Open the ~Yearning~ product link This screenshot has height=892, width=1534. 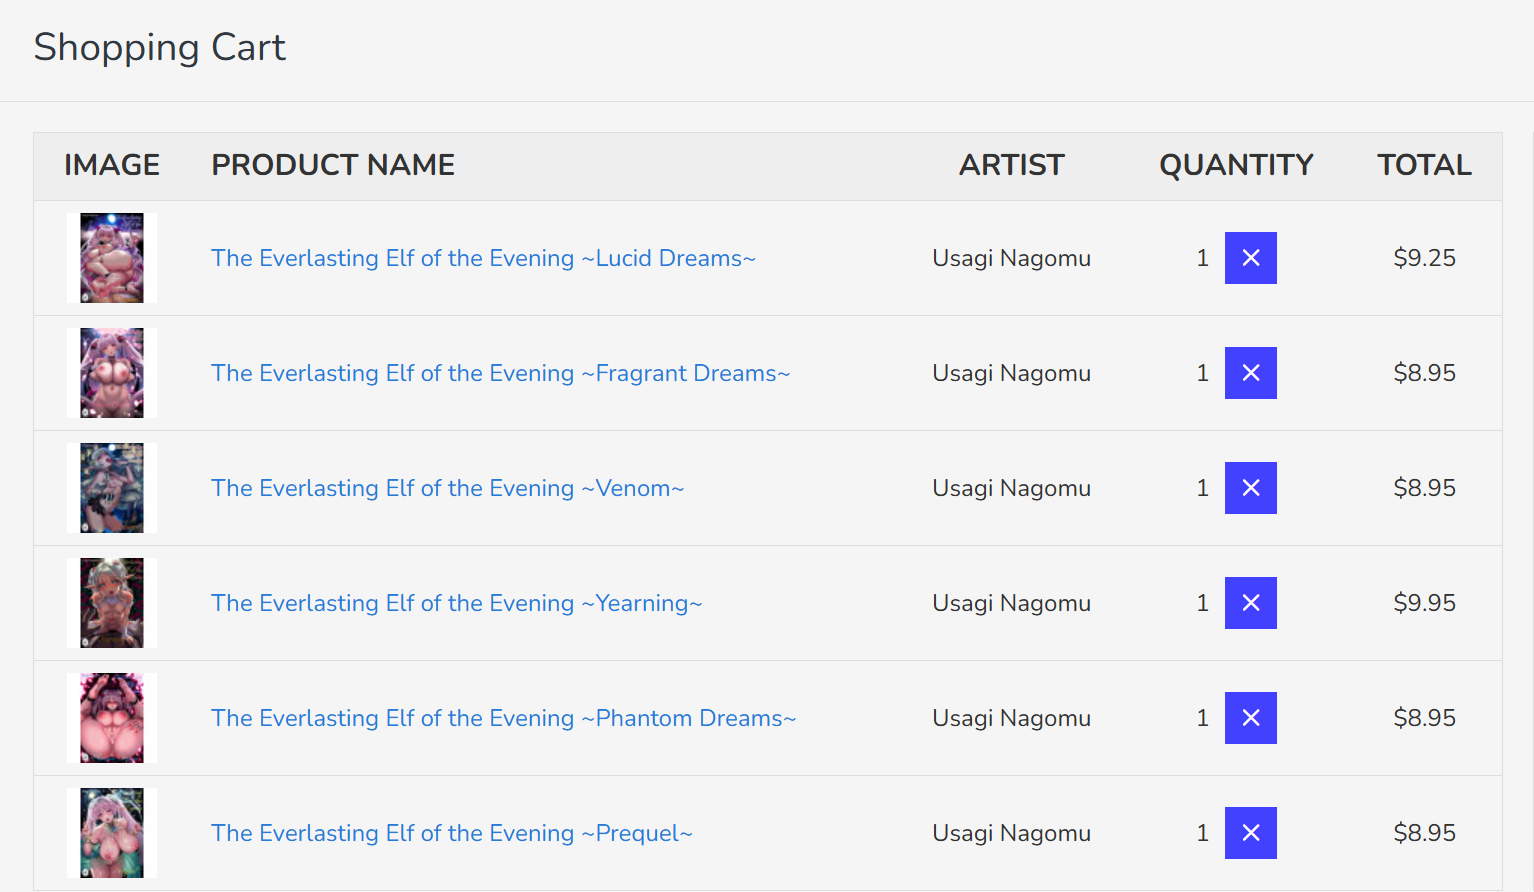(x=456, y=603)
